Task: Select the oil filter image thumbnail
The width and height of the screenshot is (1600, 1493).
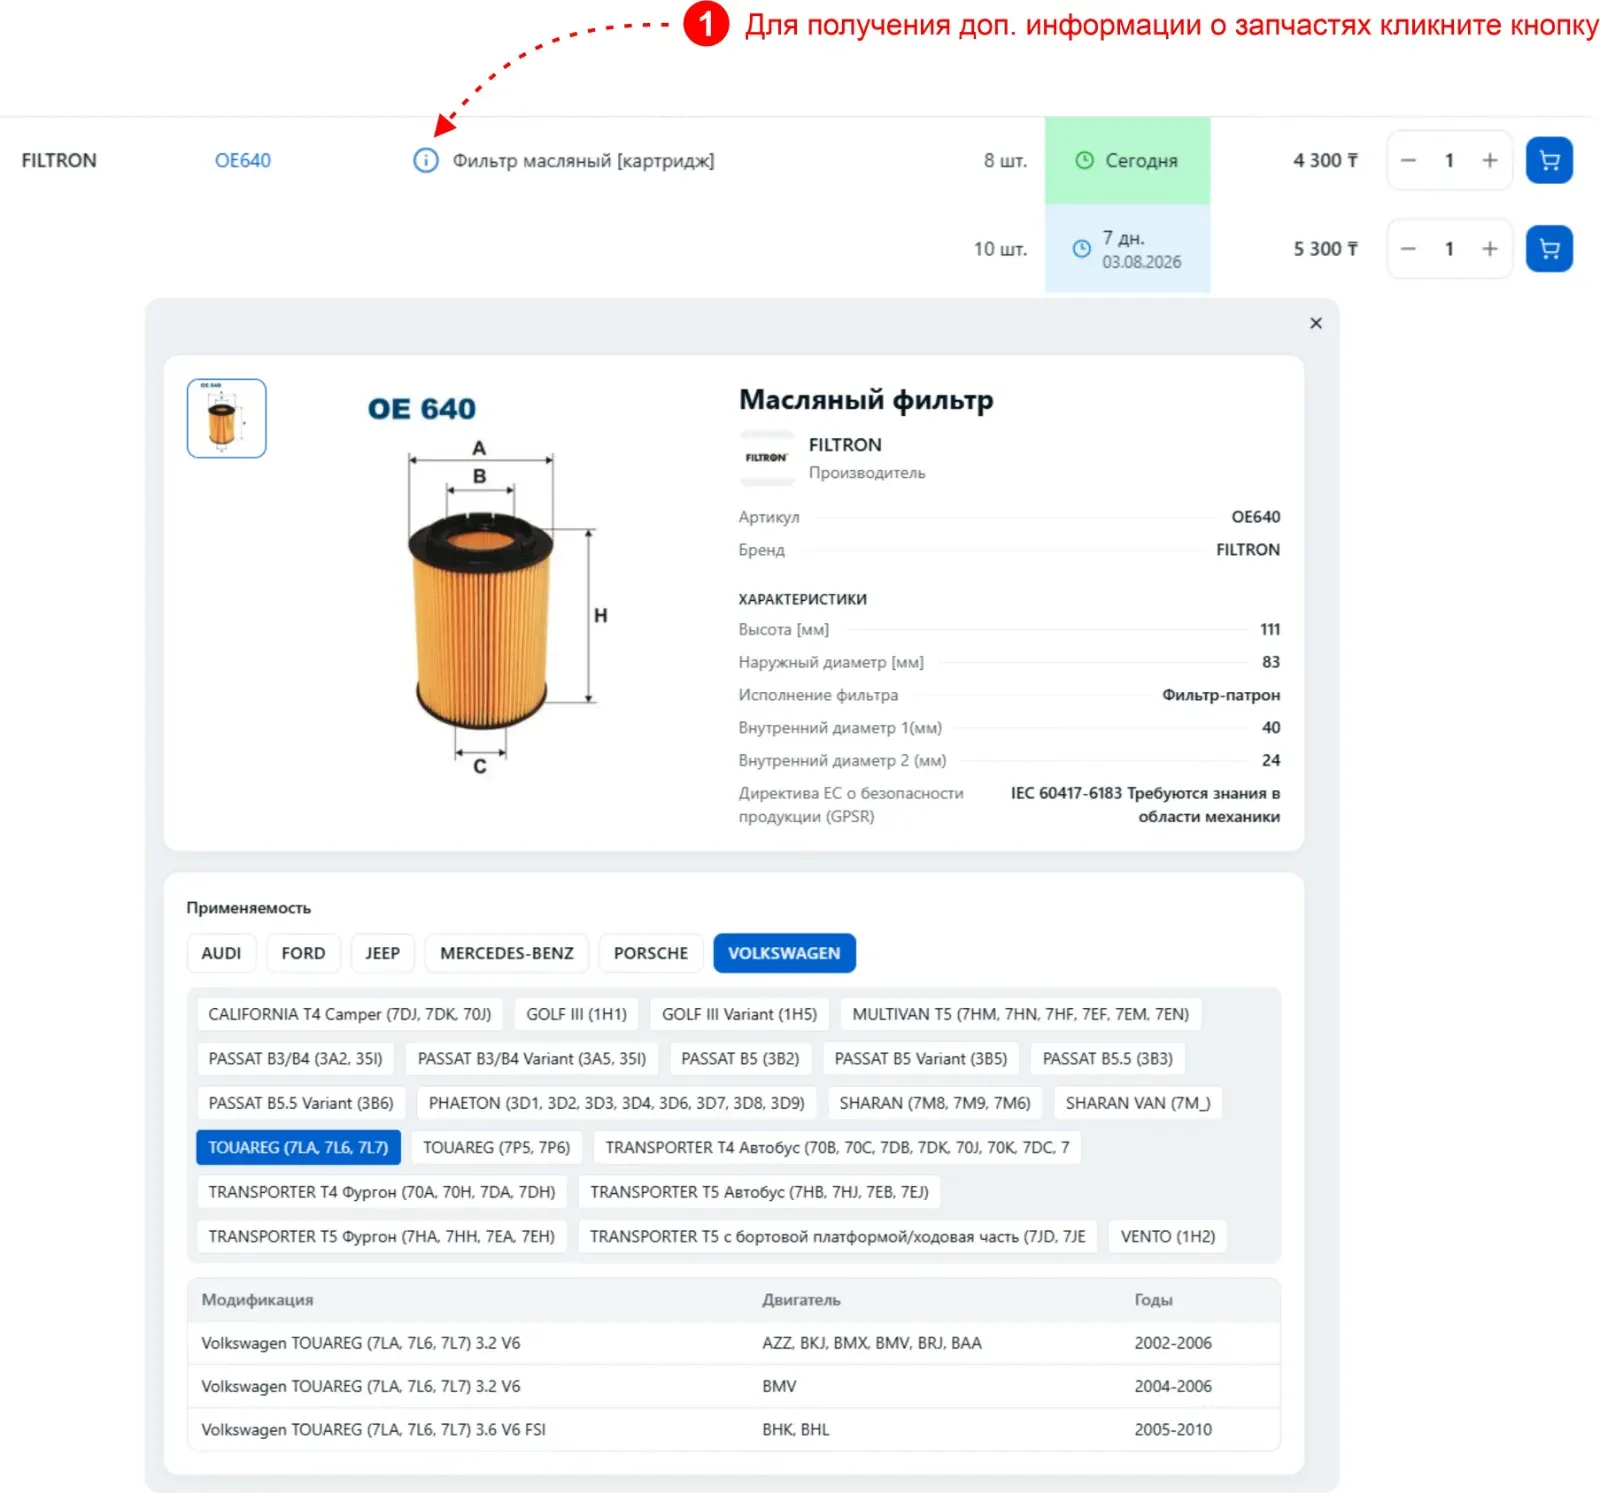Action: click(x=227, y=418)
